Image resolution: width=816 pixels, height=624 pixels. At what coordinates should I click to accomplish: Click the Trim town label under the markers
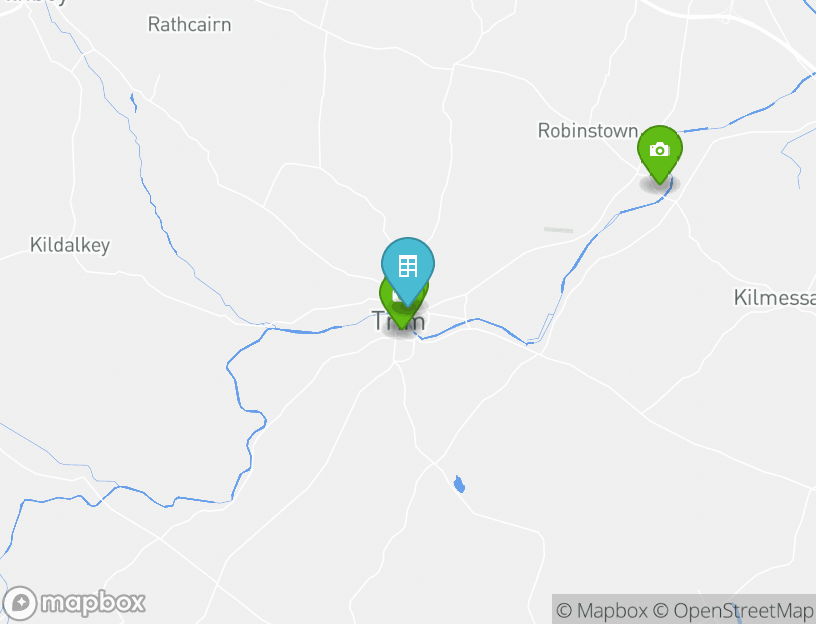coord(399,321)
